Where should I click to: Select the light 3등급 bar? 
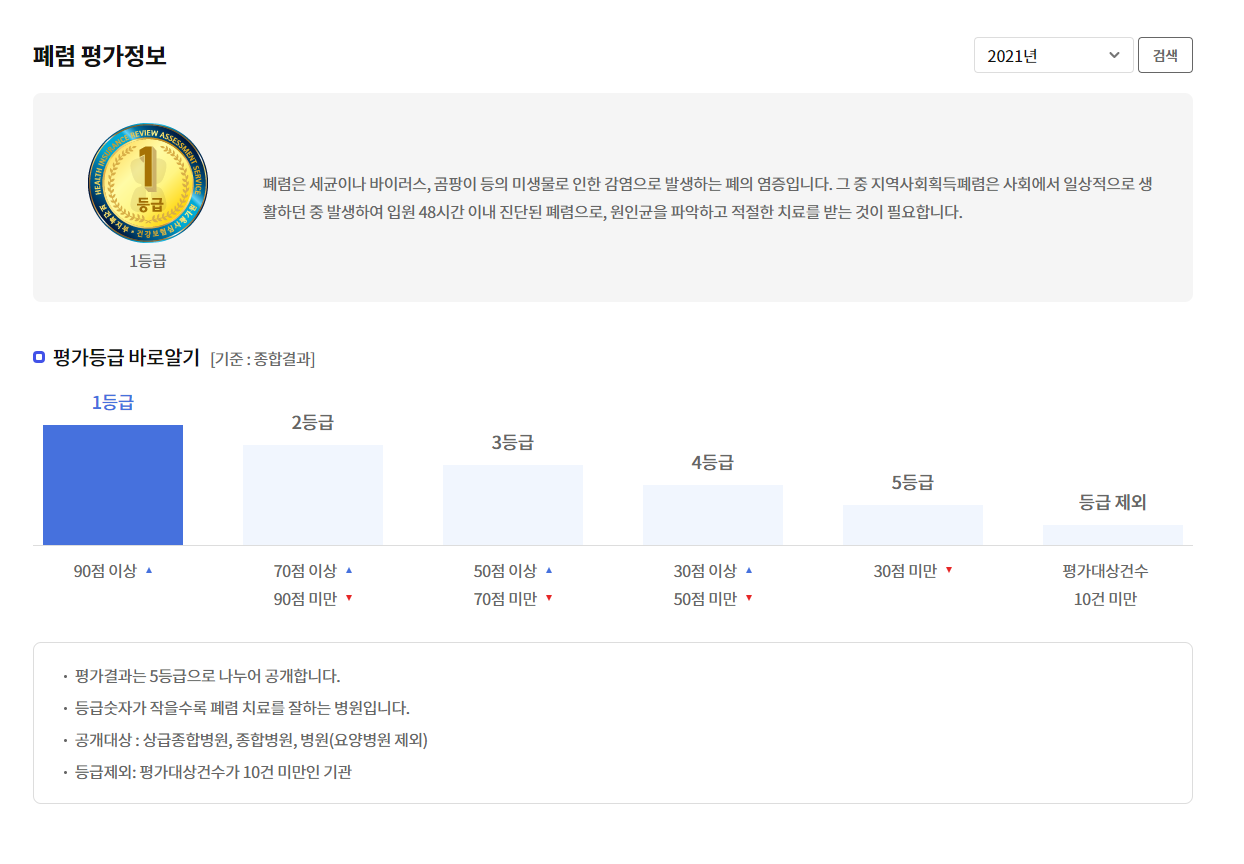click(x=513, y=505)
